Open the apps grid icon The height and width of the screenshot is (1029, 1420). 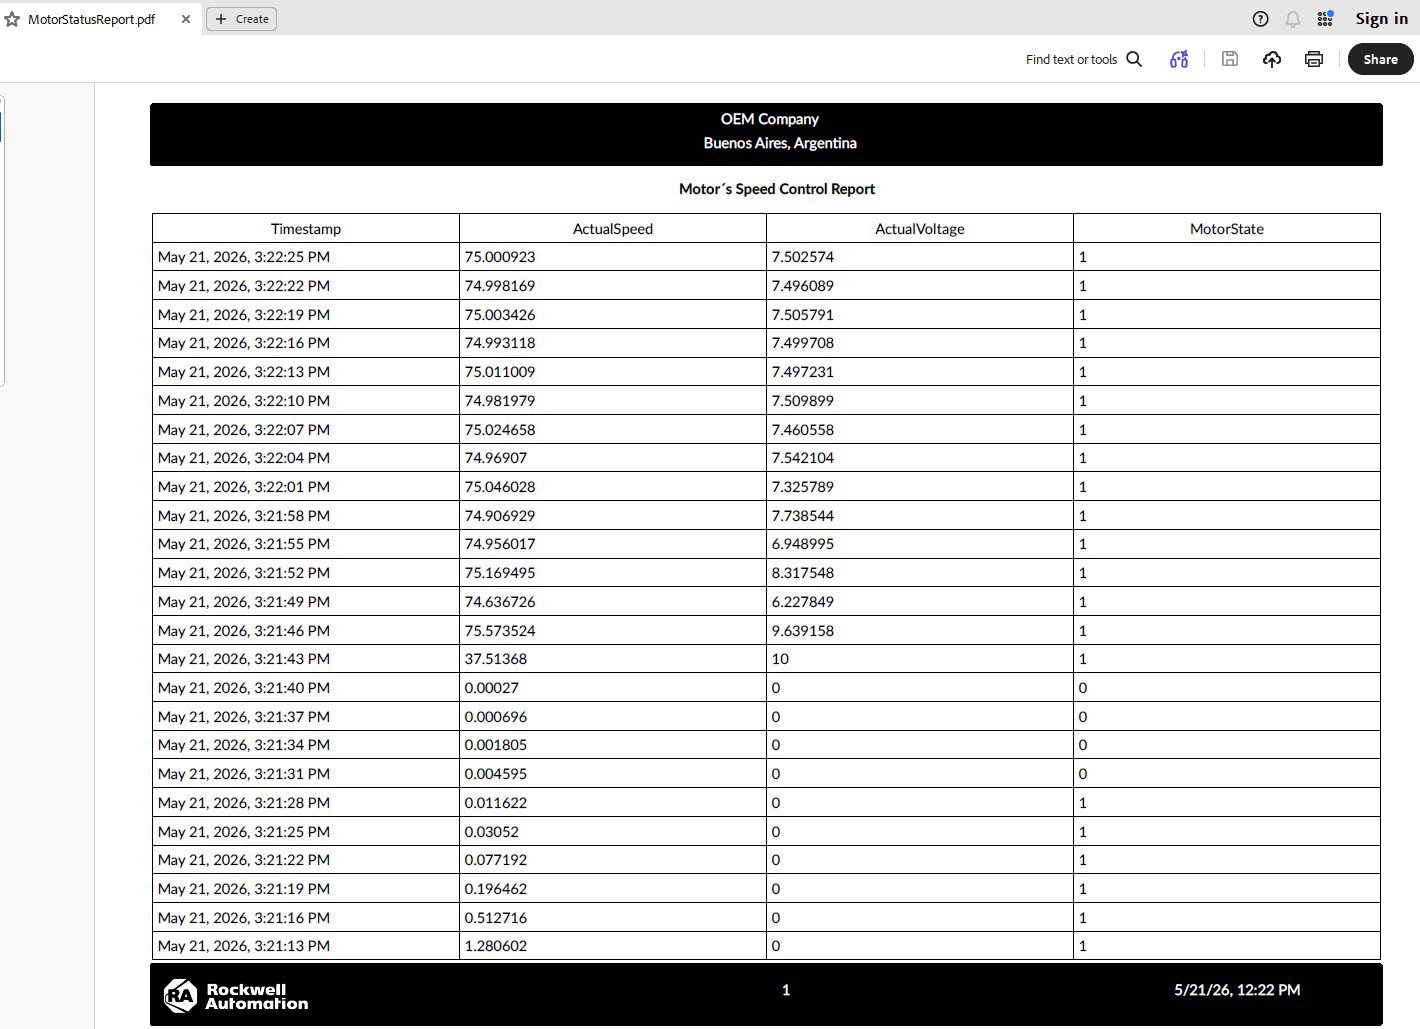point(1325,19)
